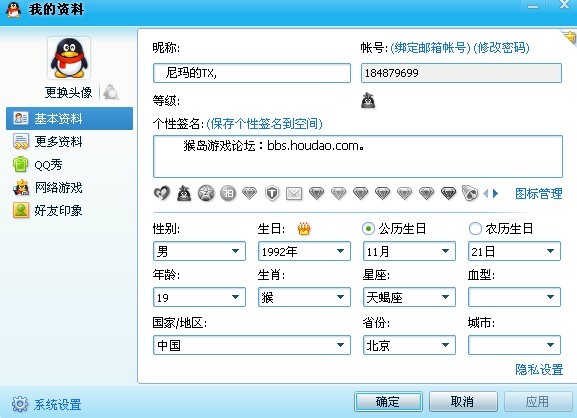Click the birthday cake crown icon beside 生日

[304, 229]
